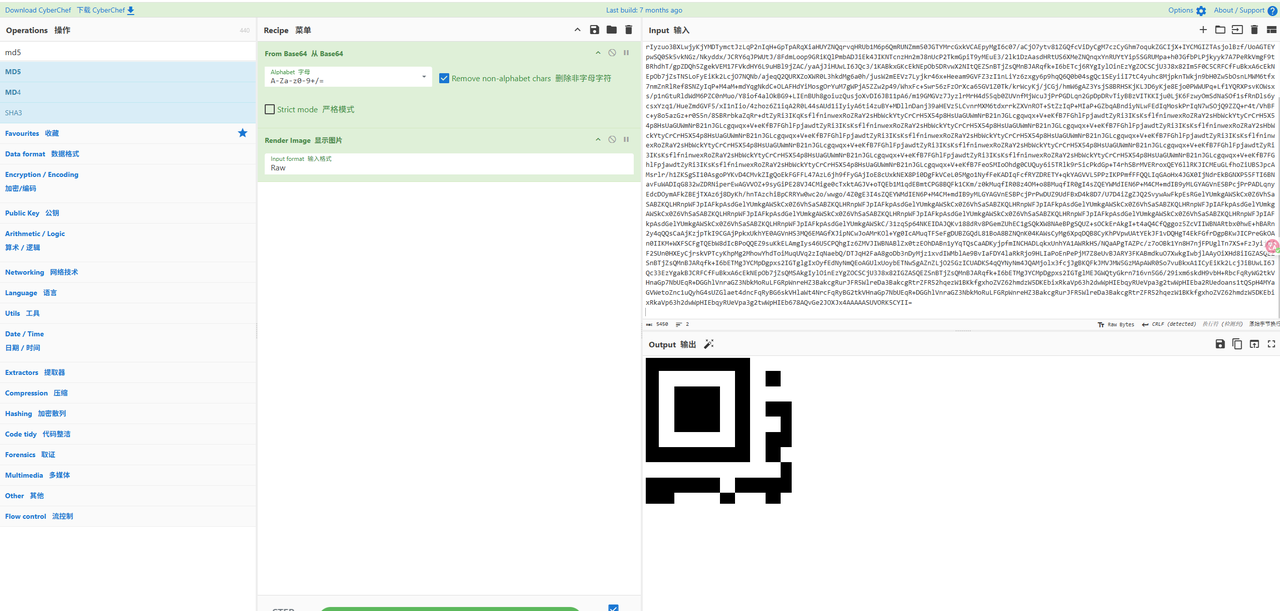
Task: Click the Step button
Action: click(284, 608)
